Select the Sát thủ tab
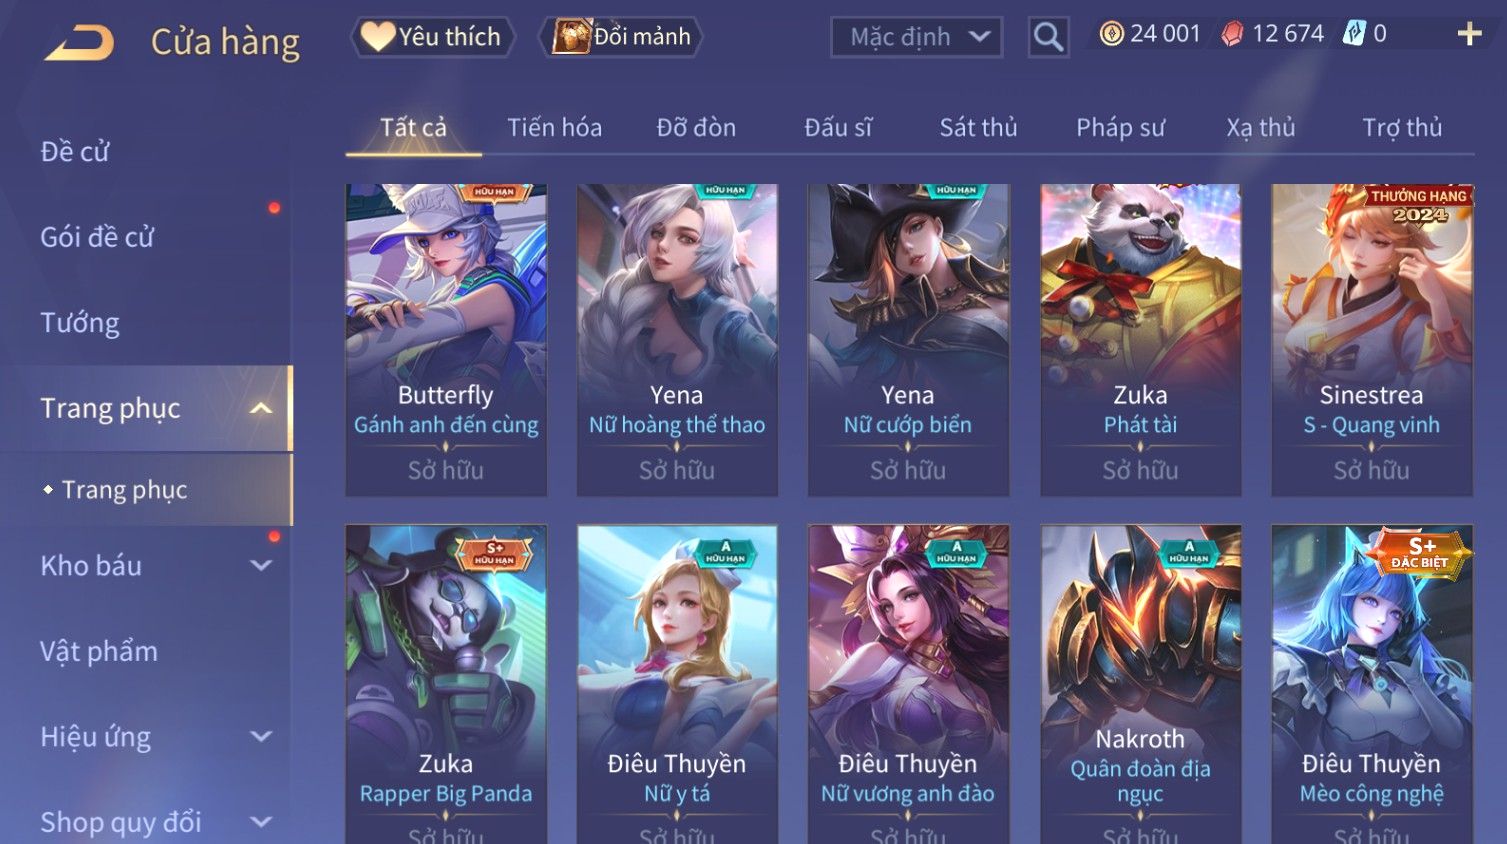This screenshot has width=1507, height=844. (978, 128)
